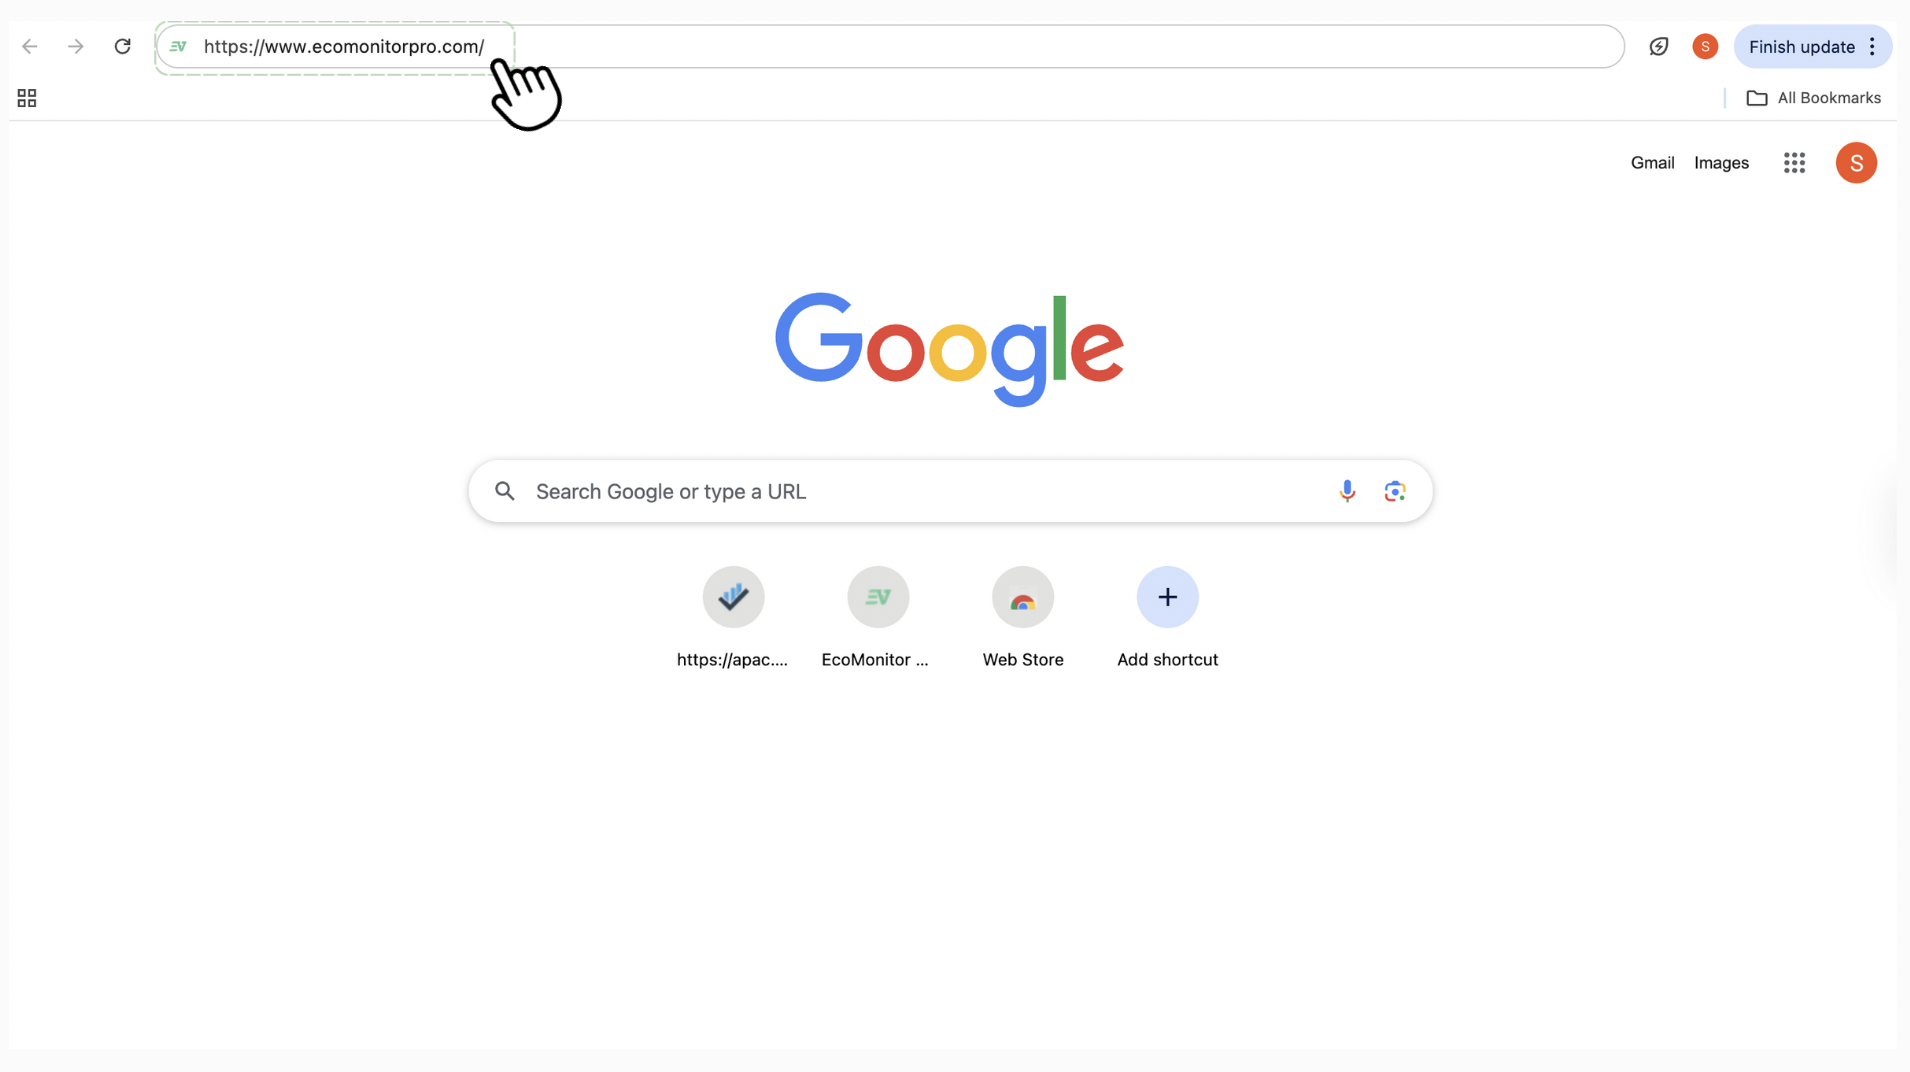1910x1072 pixels.
Task: Click the browser back arrow
Action: (30, 46)
